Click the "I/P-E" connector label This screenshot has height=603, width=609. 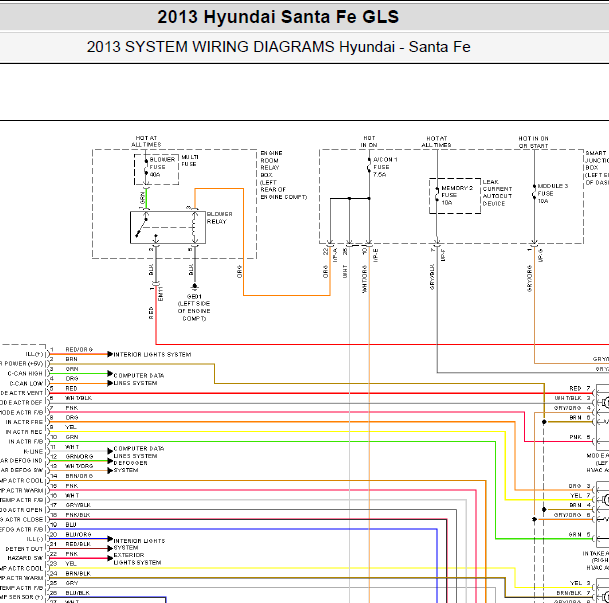376,255
